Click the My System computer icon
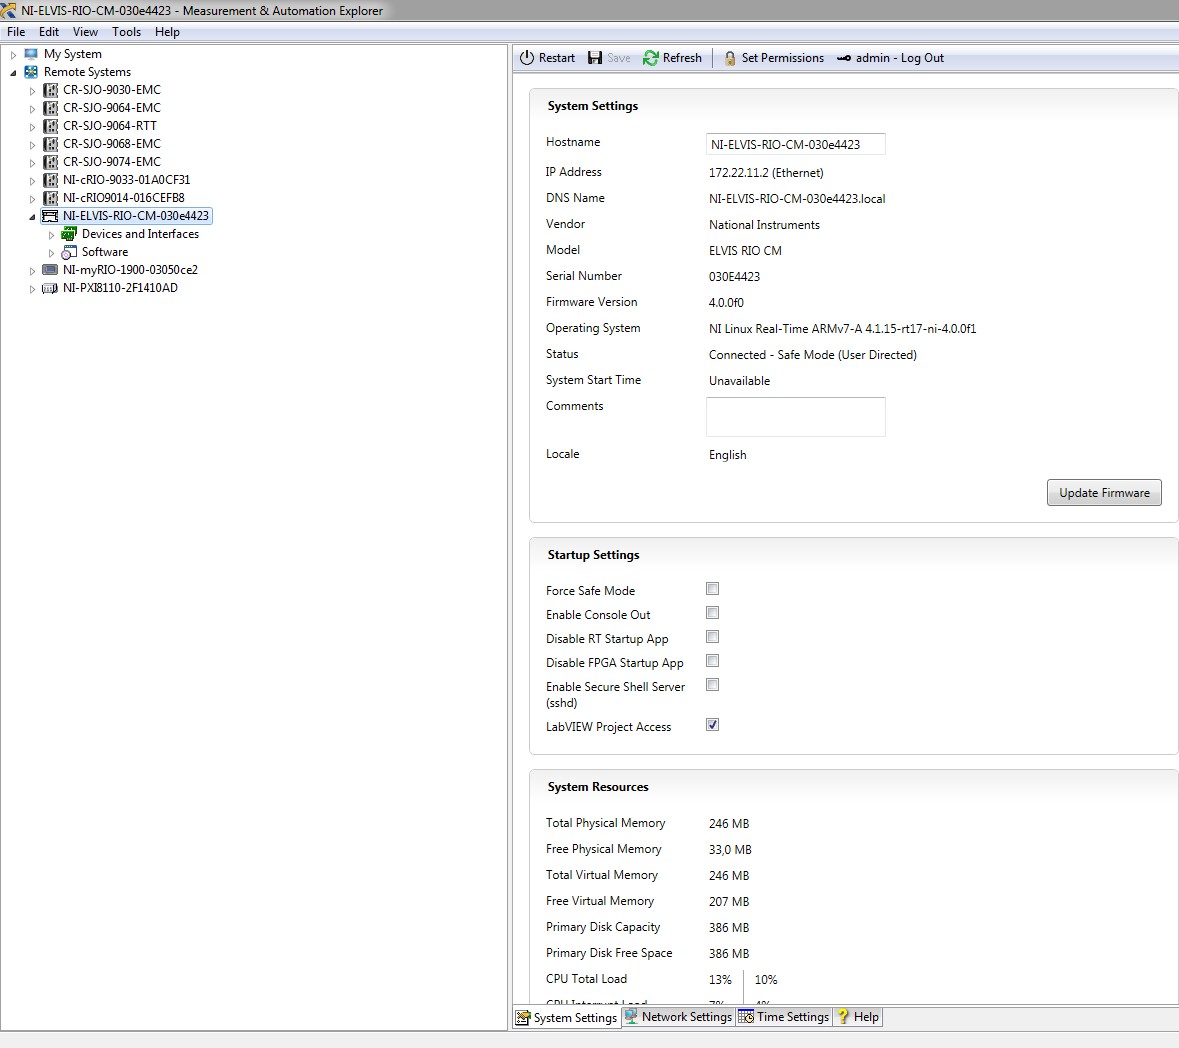The width and height of the screenshot is (1179, 1048). click(31, 54)
